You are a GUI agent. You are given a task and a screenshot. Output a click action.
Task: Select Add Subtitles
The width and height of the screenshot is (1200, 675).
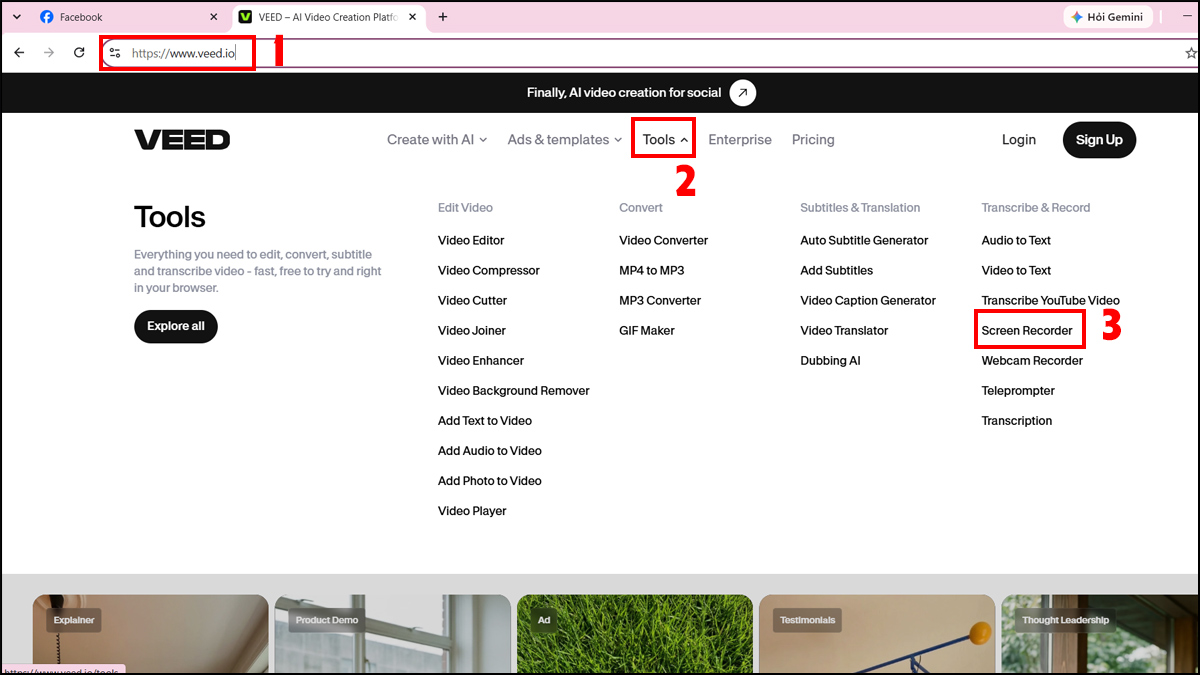tap(836, 270)
